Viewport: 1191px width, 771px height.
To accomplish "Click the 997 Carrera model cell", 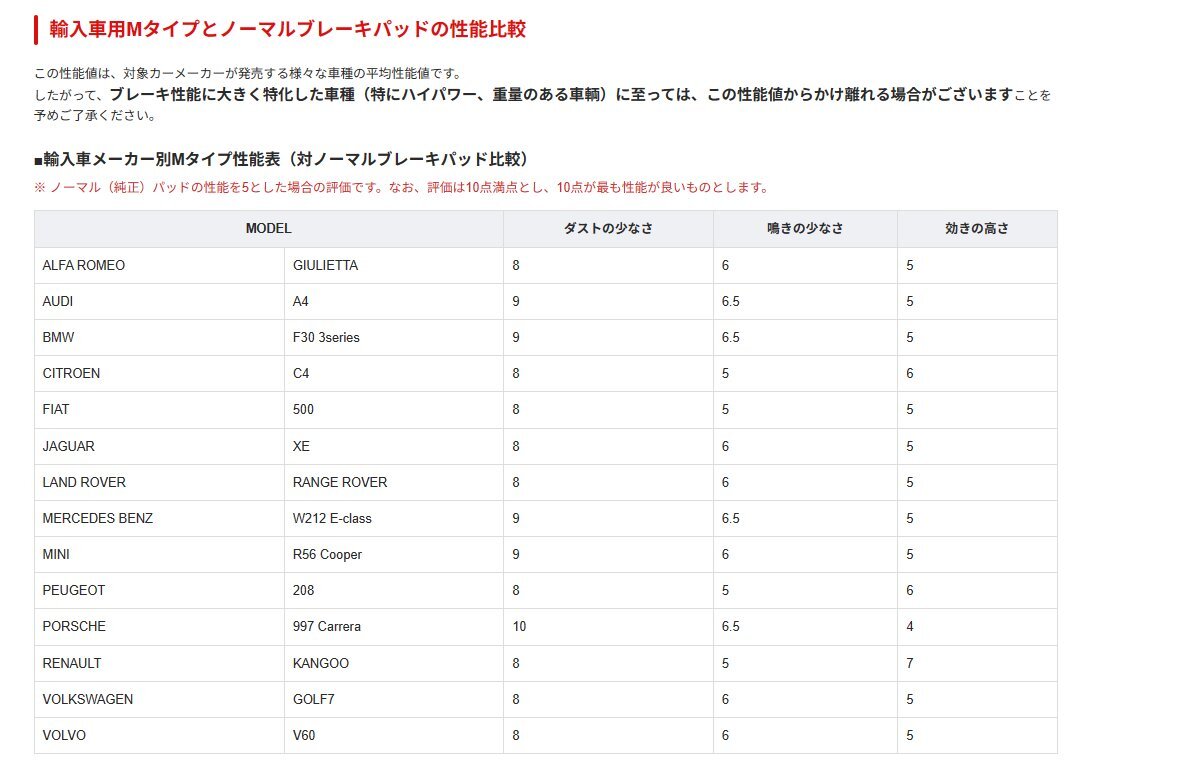I will [327, 627].
